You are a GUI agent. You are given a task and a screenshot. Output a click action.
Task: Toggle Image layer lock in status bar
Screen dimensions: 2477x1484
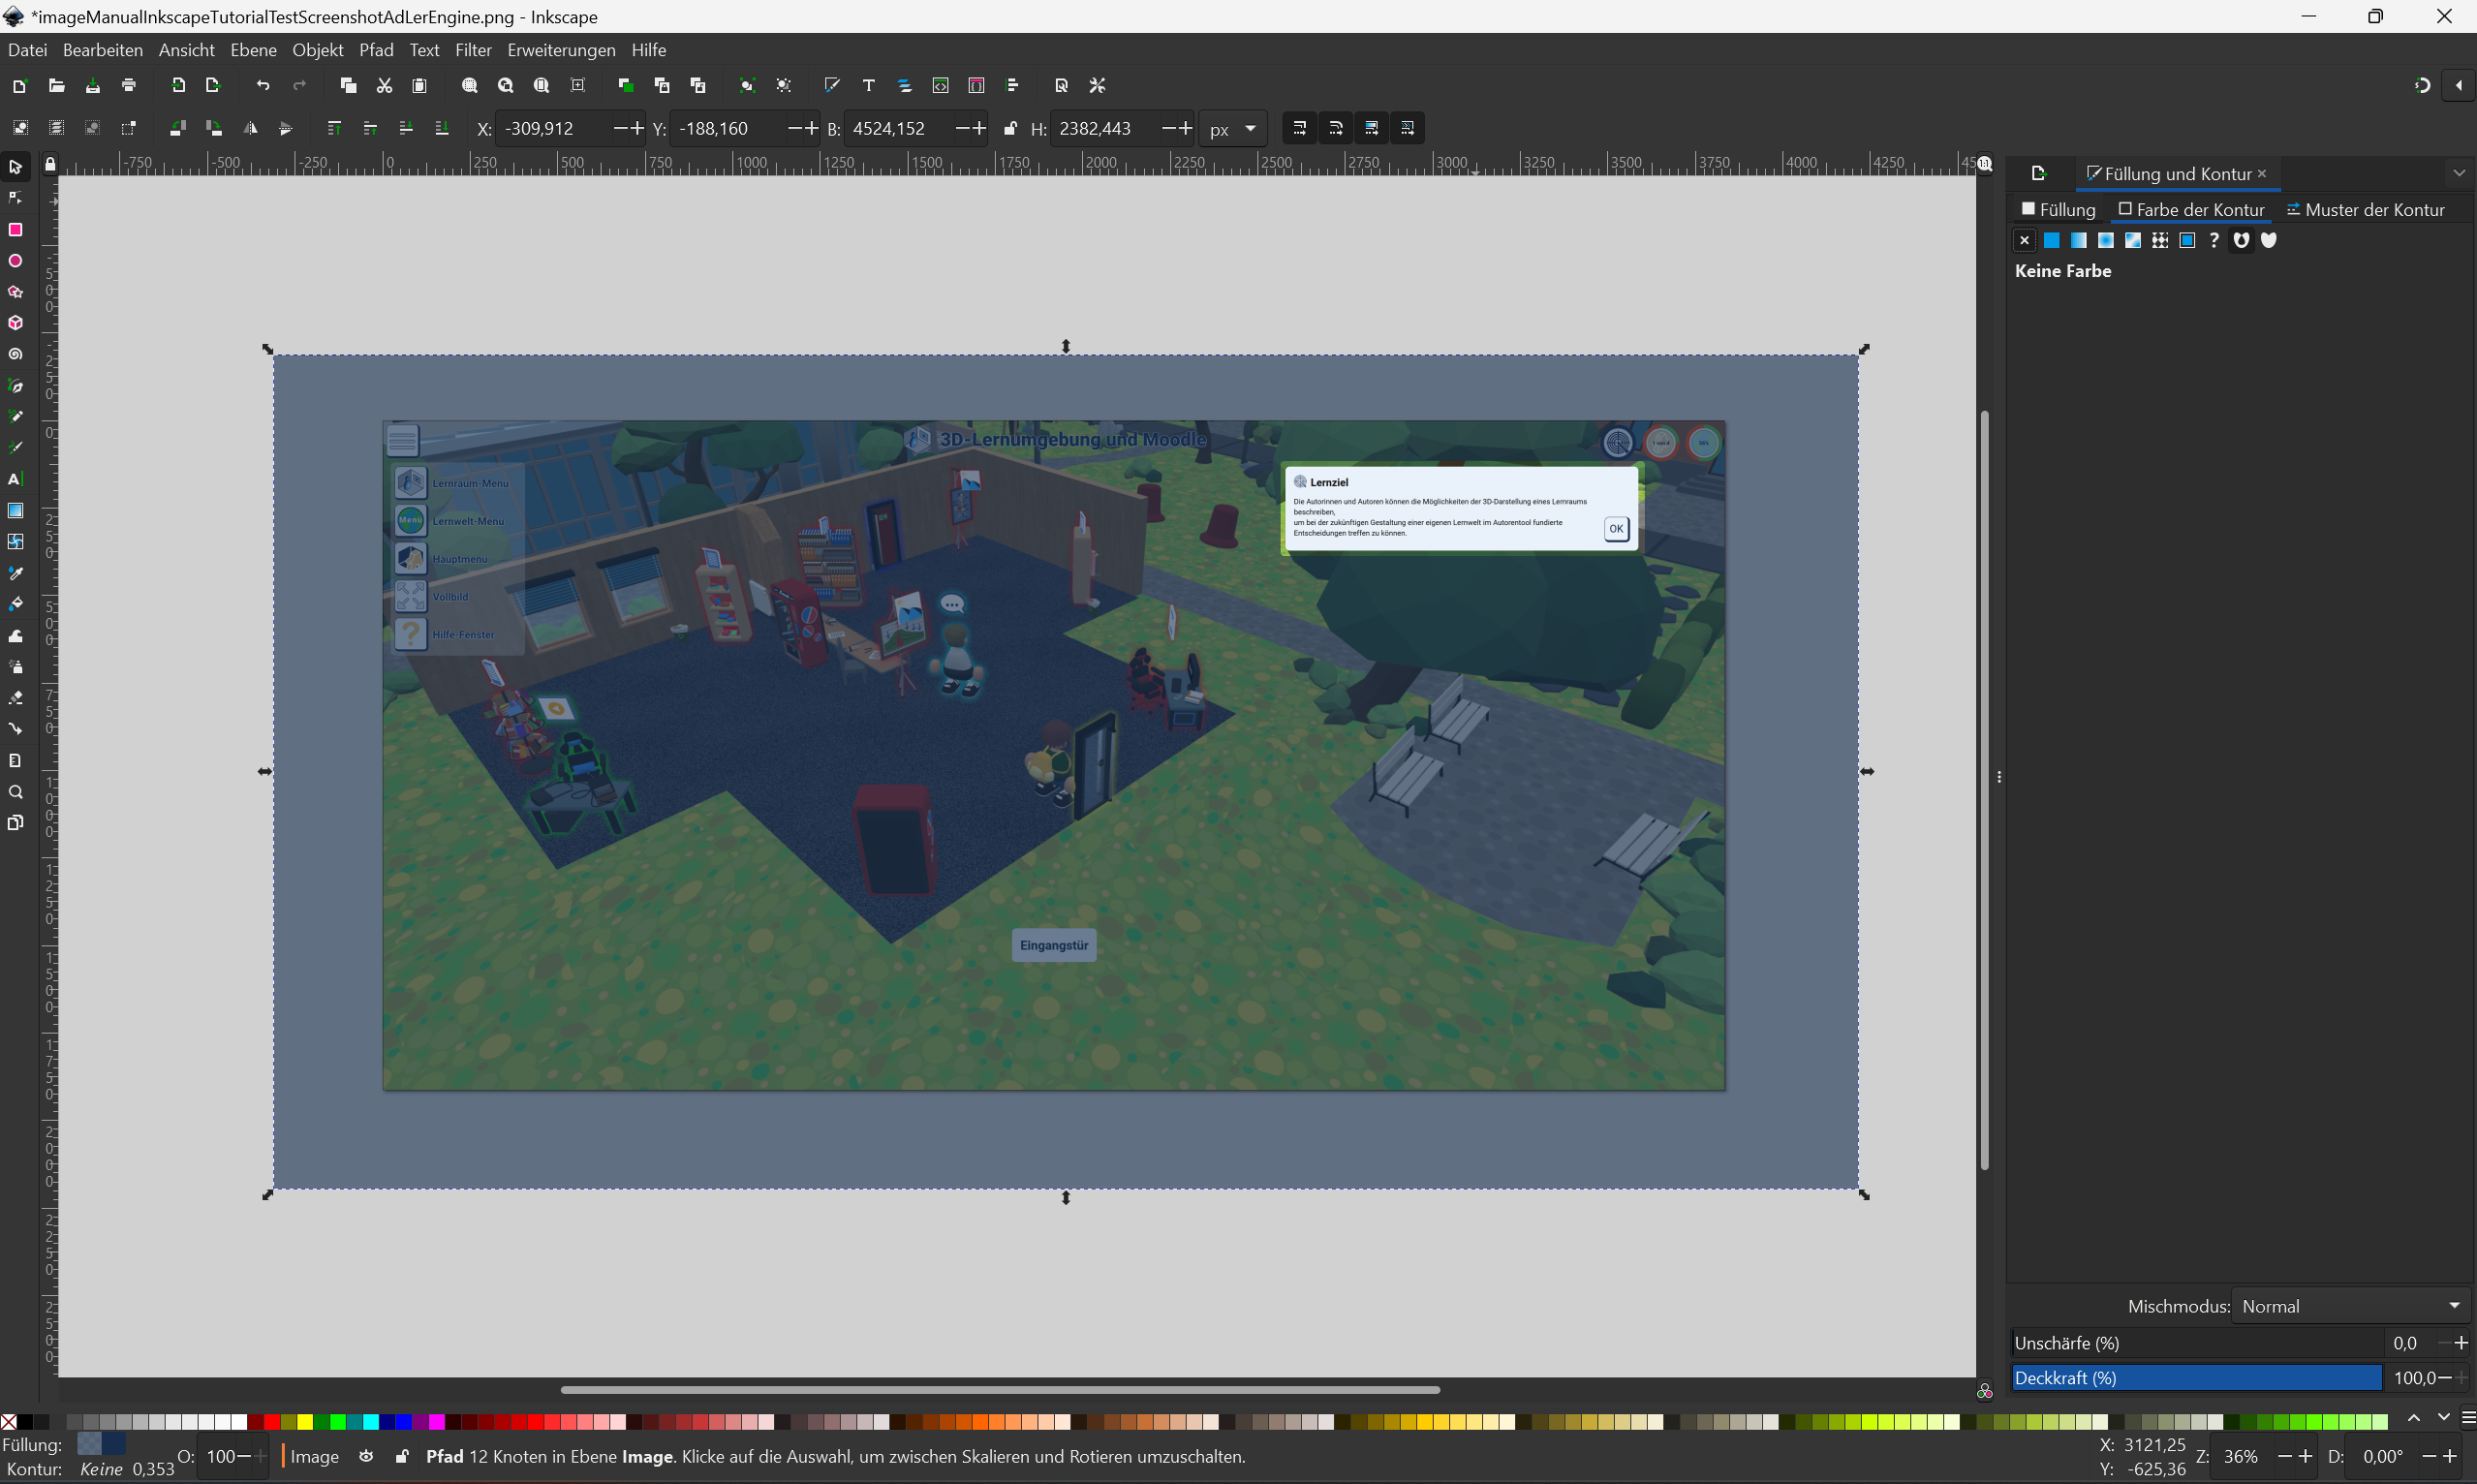401,1456
